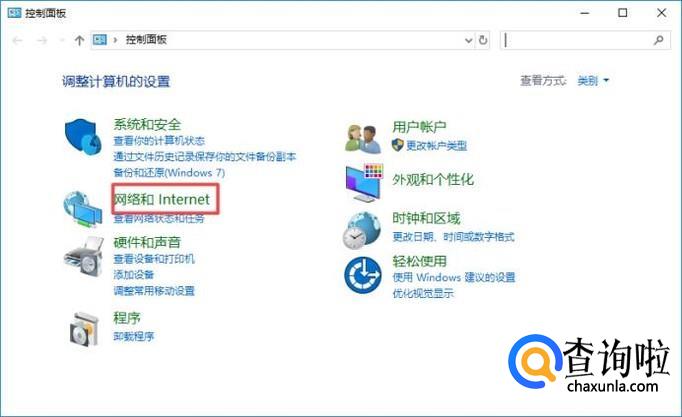682x417 pixels.
Task: Open the Appearance and Personalization monitor icon
Action: (x=364, y=183)
